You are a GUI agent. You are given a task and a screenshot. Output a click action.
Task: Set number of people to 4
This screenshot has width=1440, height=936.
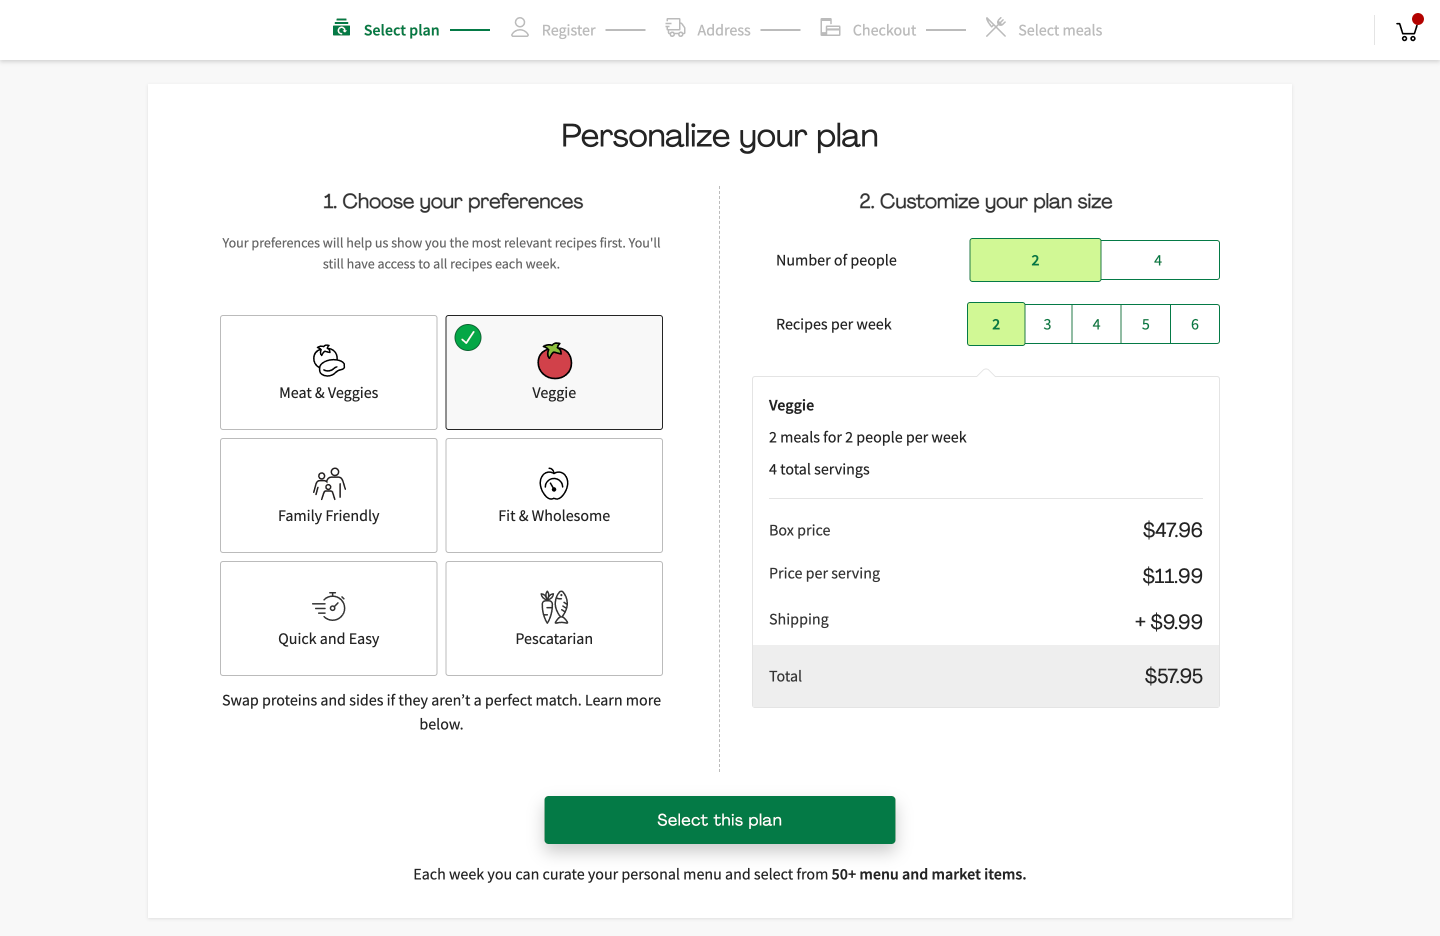point(1159,260)
